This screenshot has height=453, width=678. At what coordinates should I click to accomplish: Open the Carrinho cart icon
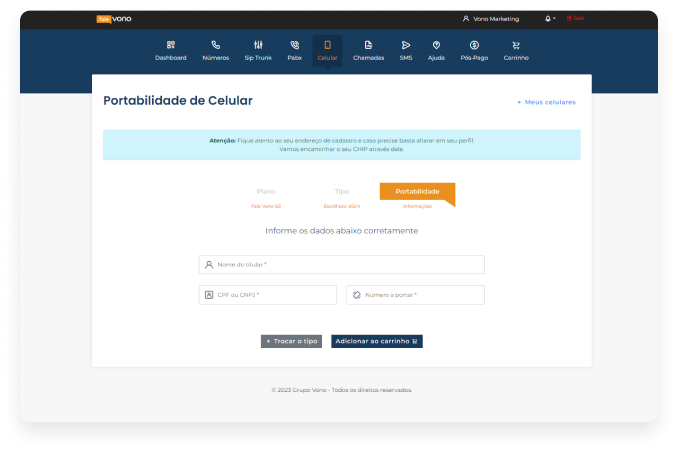tap(516, 45)
